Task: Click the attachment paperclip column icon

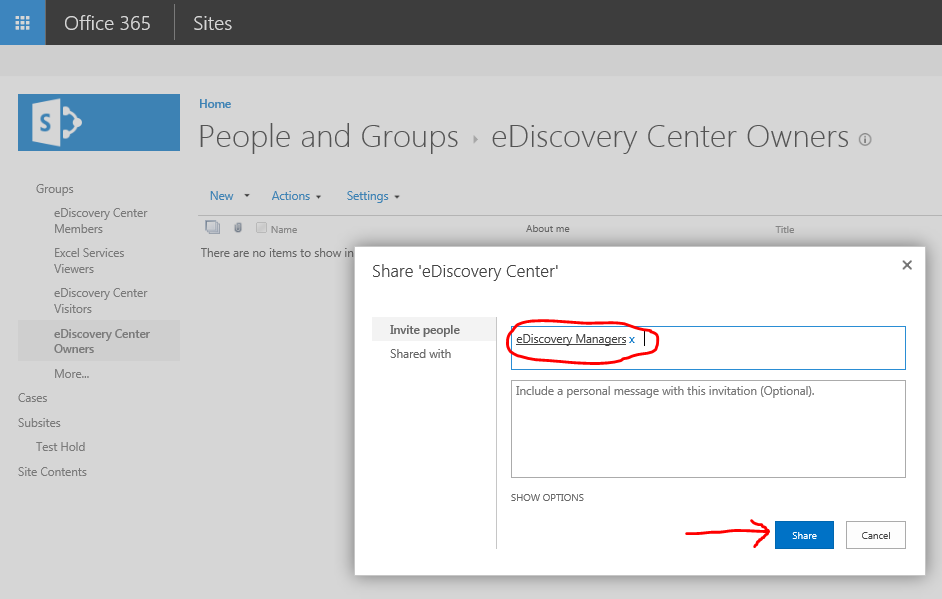Action: (x=238, y=228)
